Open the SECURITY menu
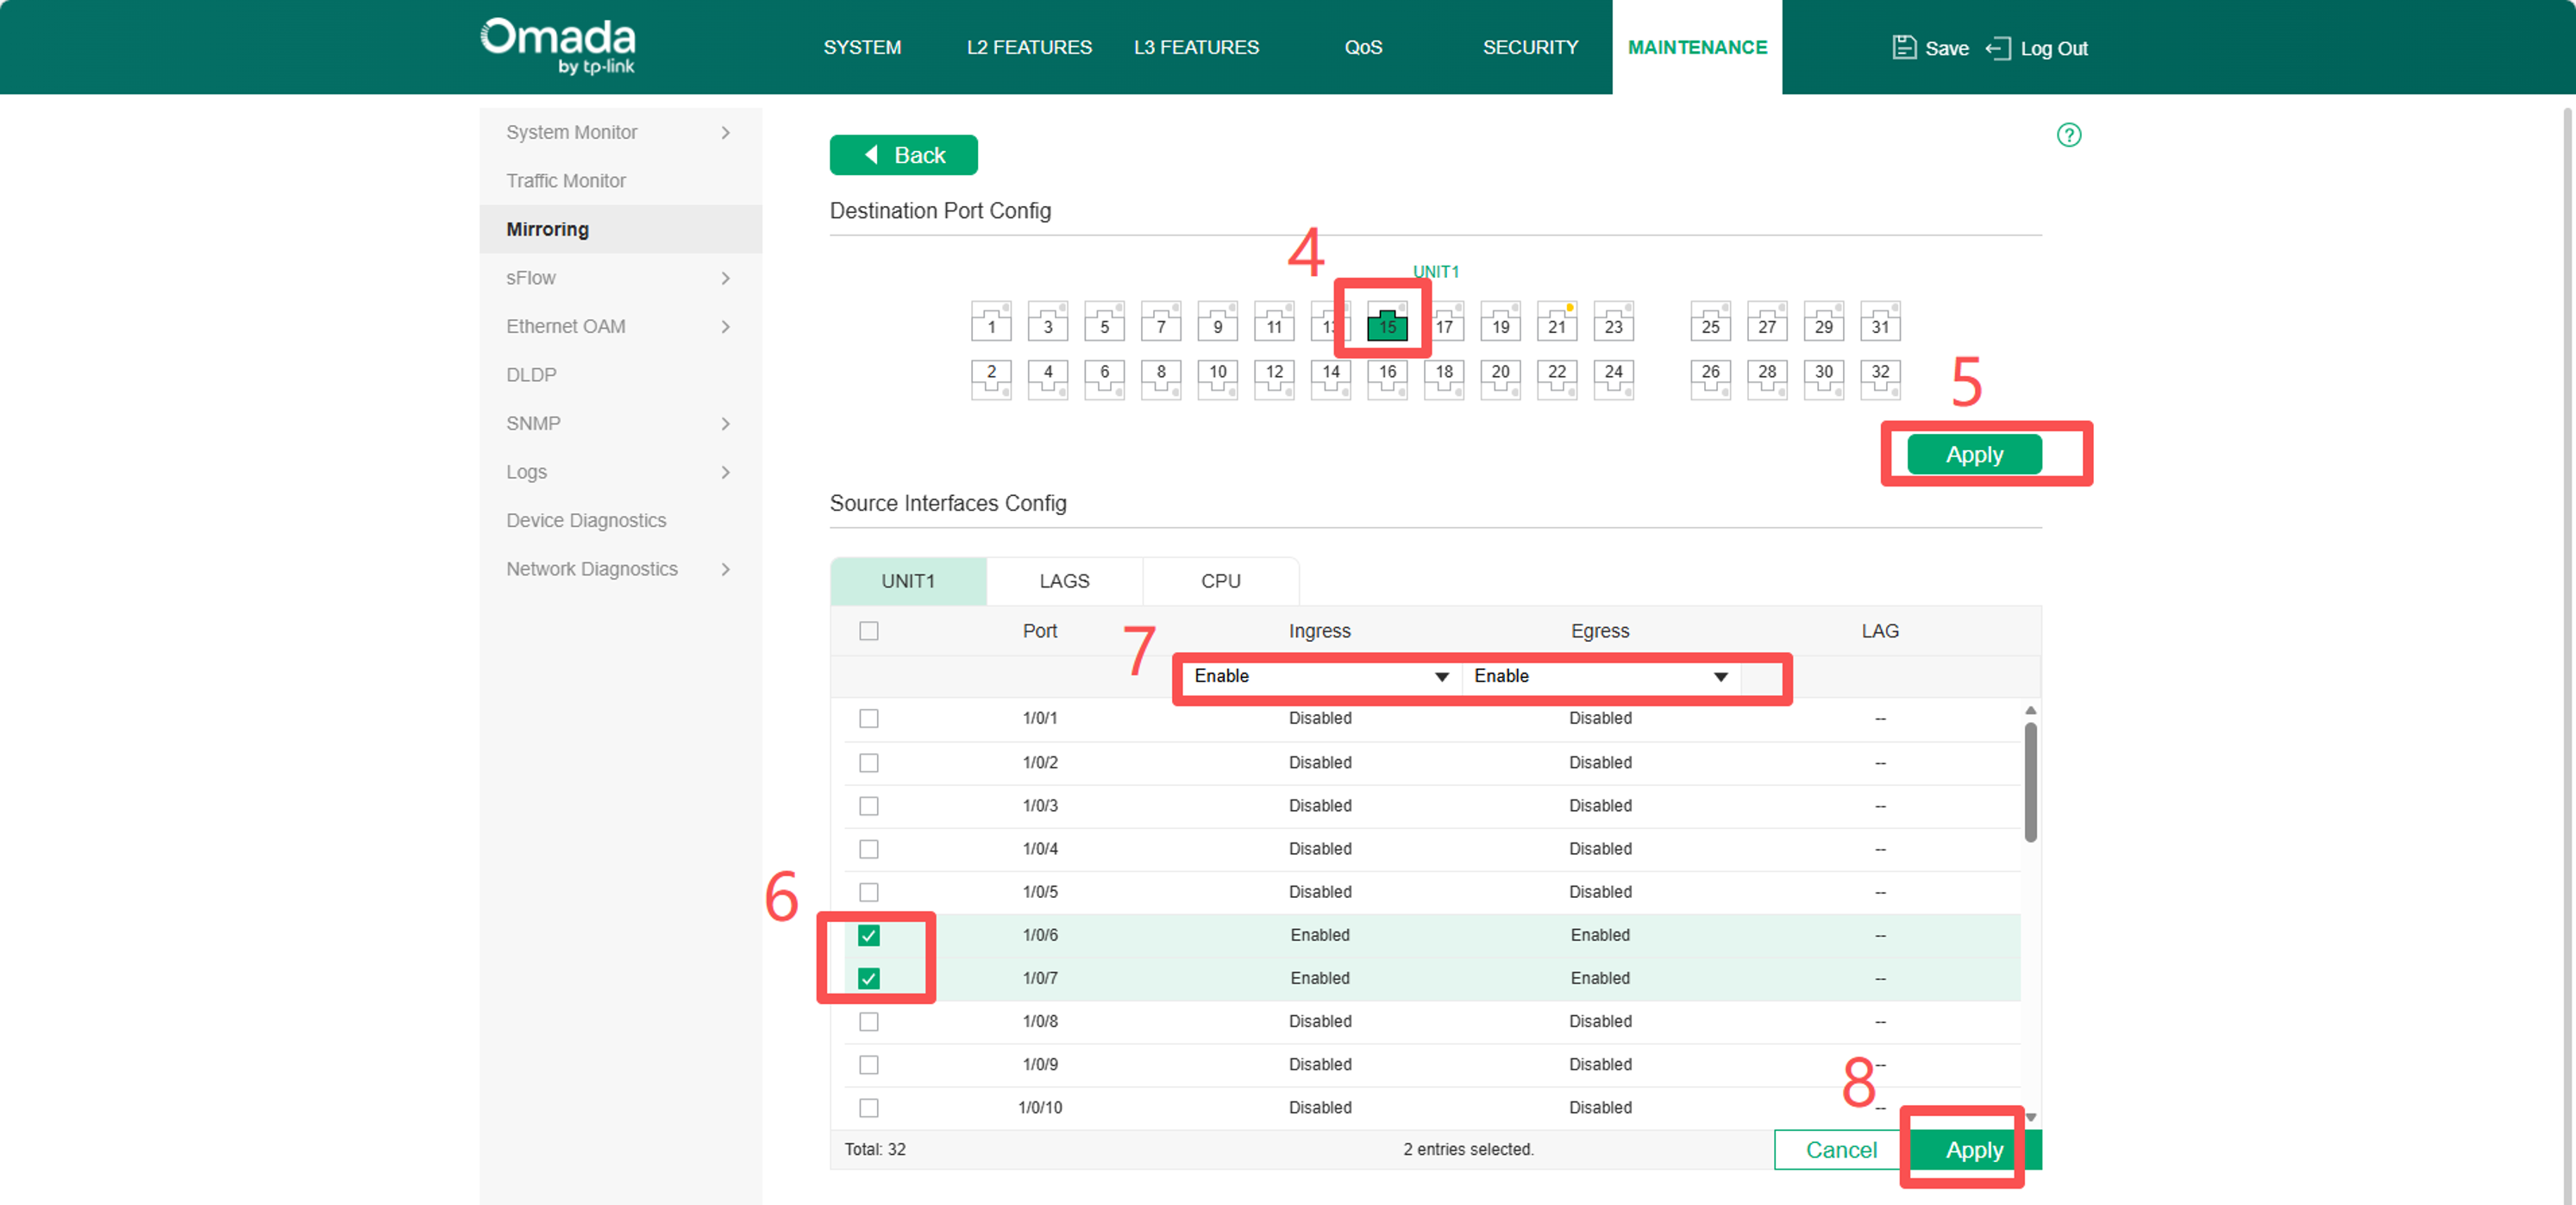The height and width of the screenshot is (1205, 2576). click(x=1530, y=47)
